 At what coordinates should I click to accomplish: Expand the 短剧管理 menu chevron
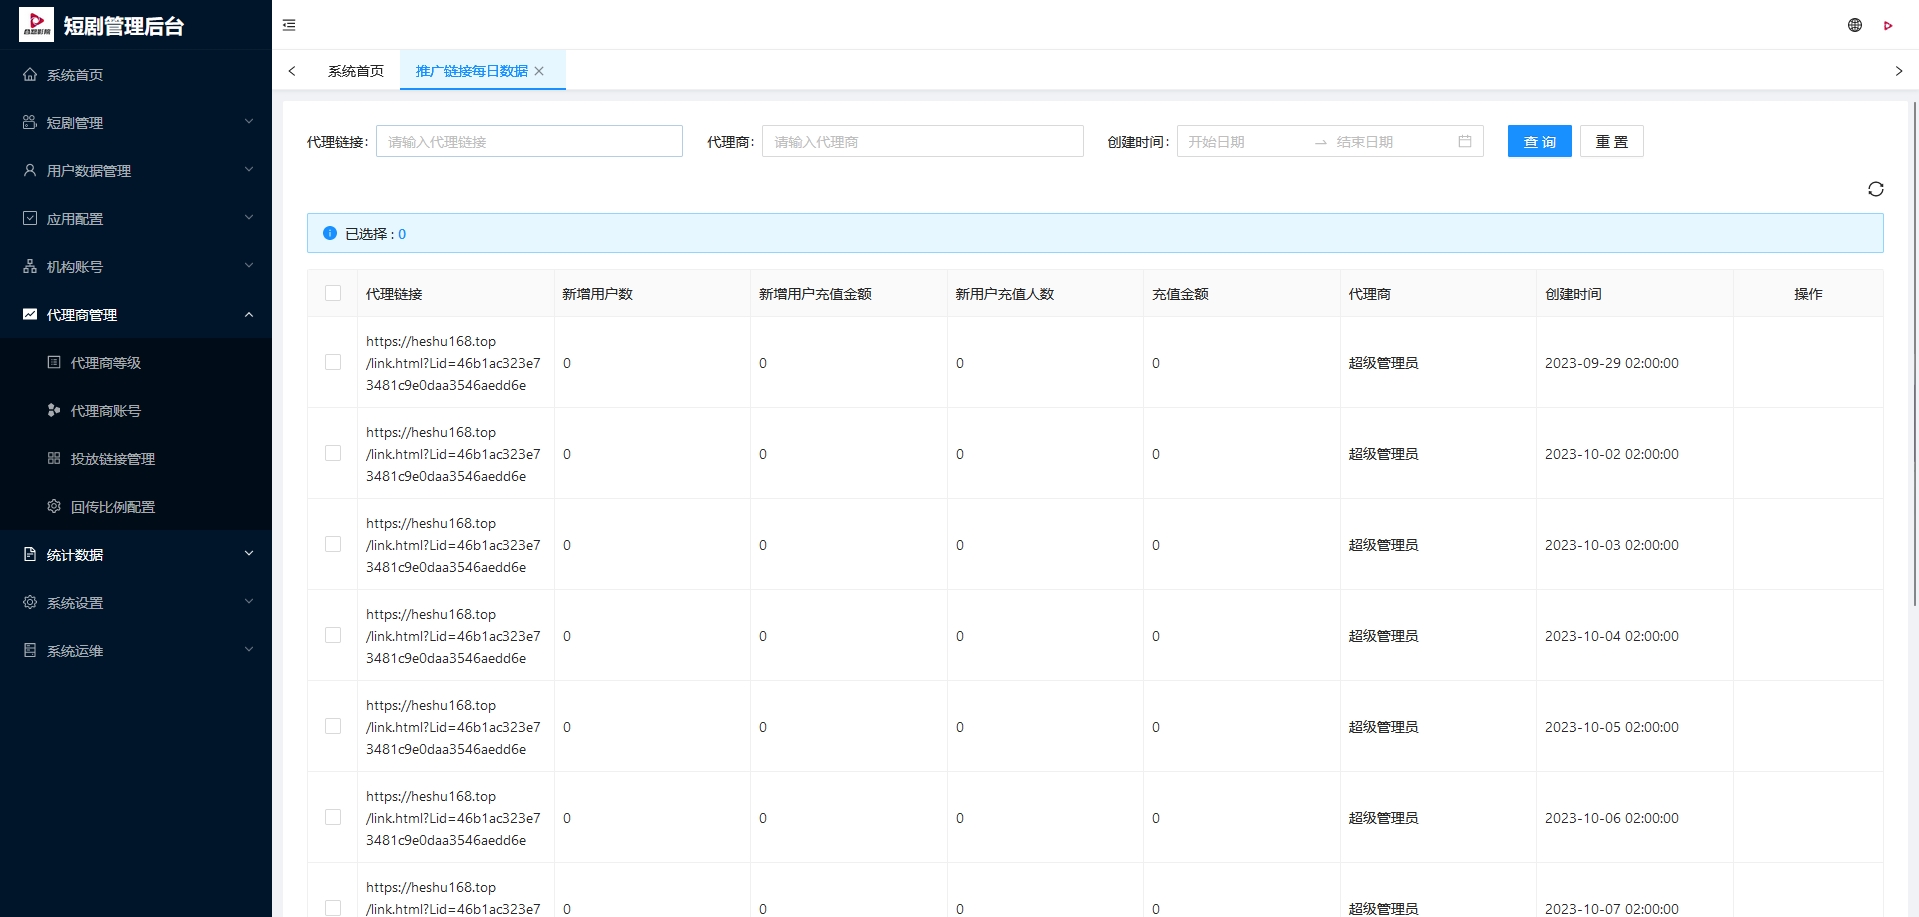pos(249,121)
